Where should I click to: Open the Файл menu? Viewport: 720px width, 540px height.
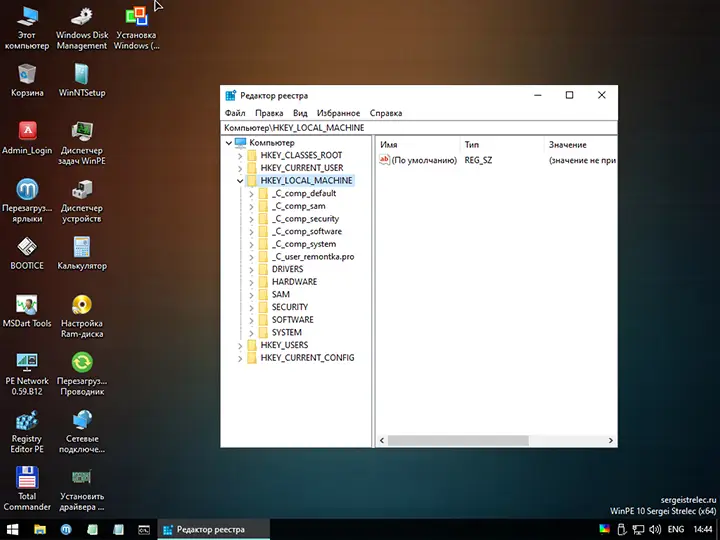(235, 113)
